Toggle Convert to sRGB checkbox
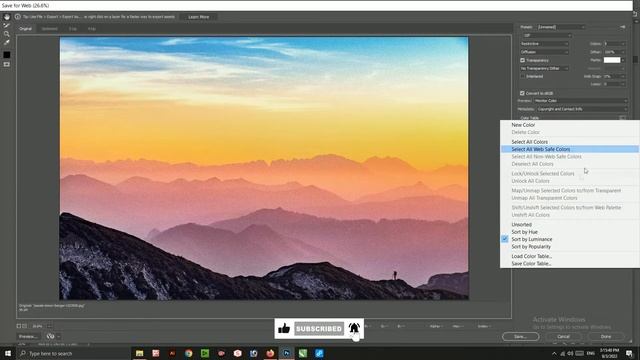 pos(522,93)
